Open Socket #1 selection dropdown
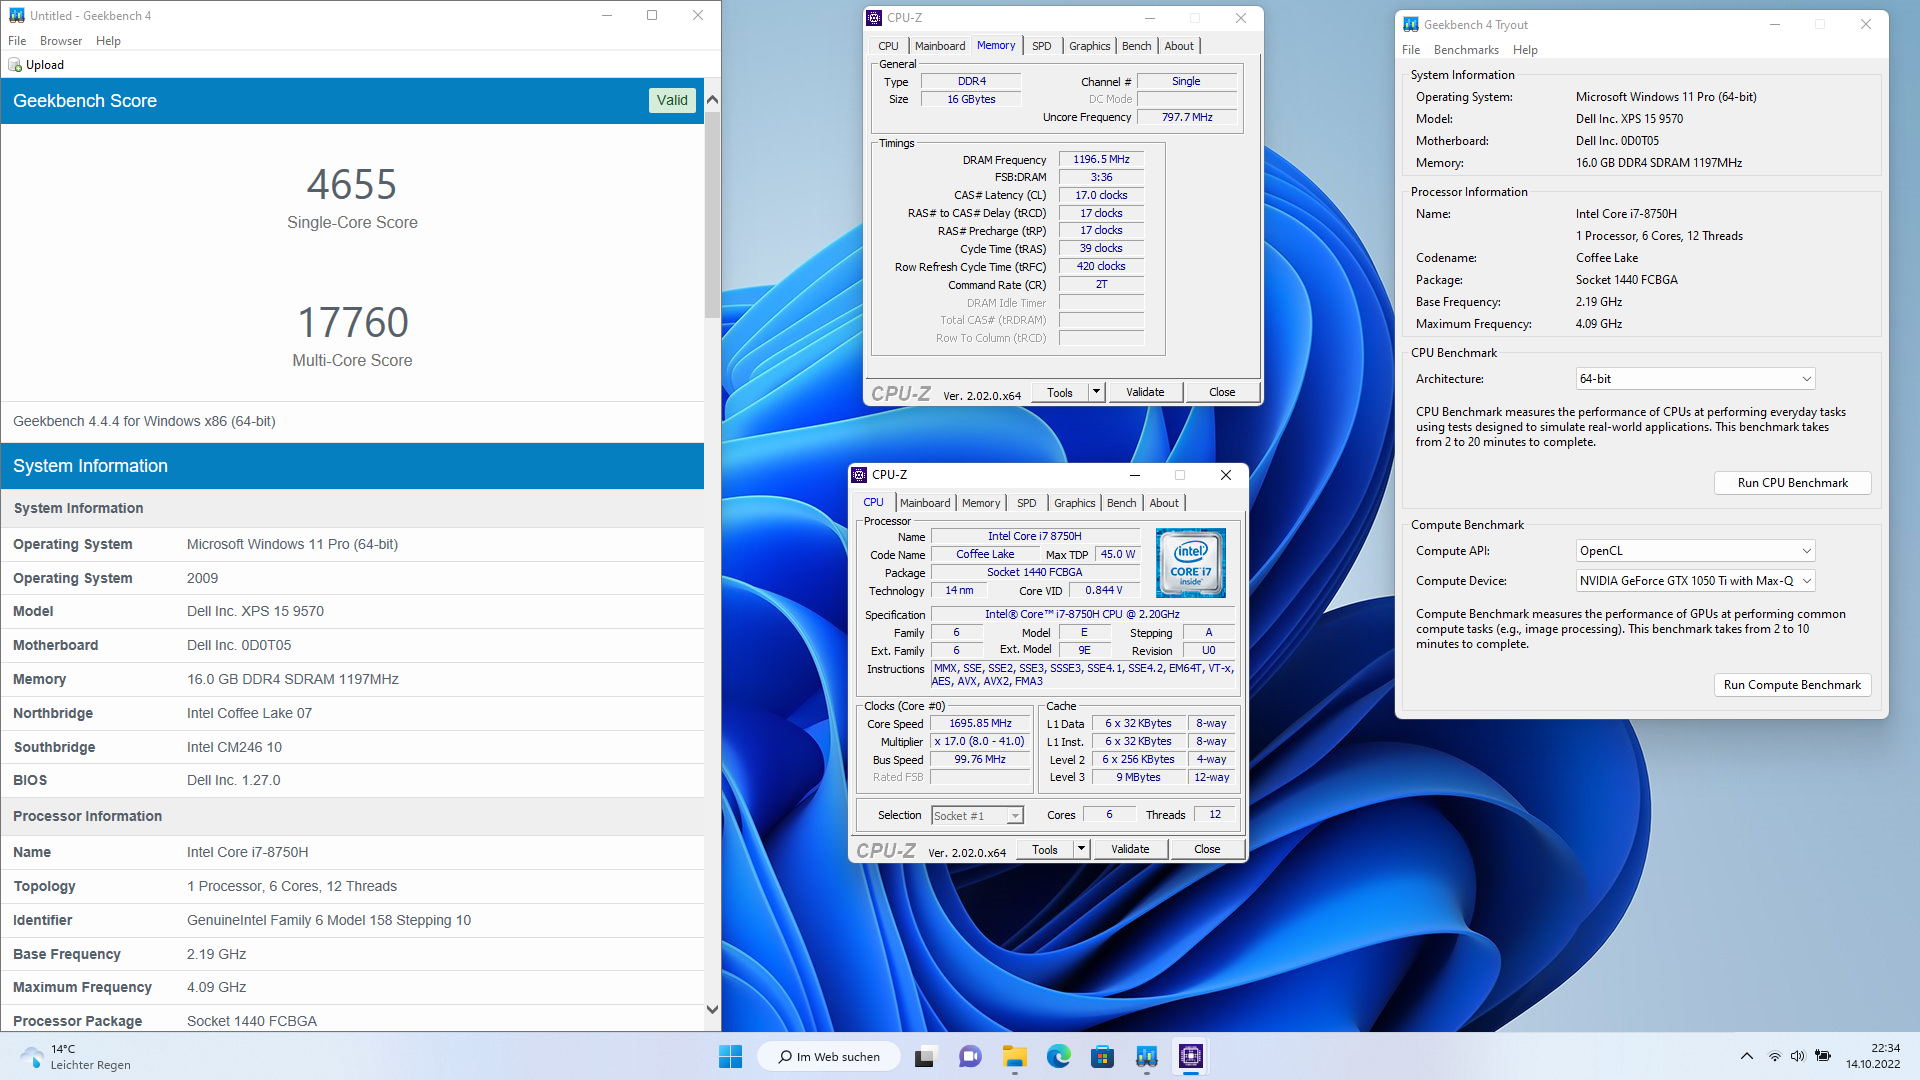Viewport: 1920px width, 1080px height. point(977,816)
